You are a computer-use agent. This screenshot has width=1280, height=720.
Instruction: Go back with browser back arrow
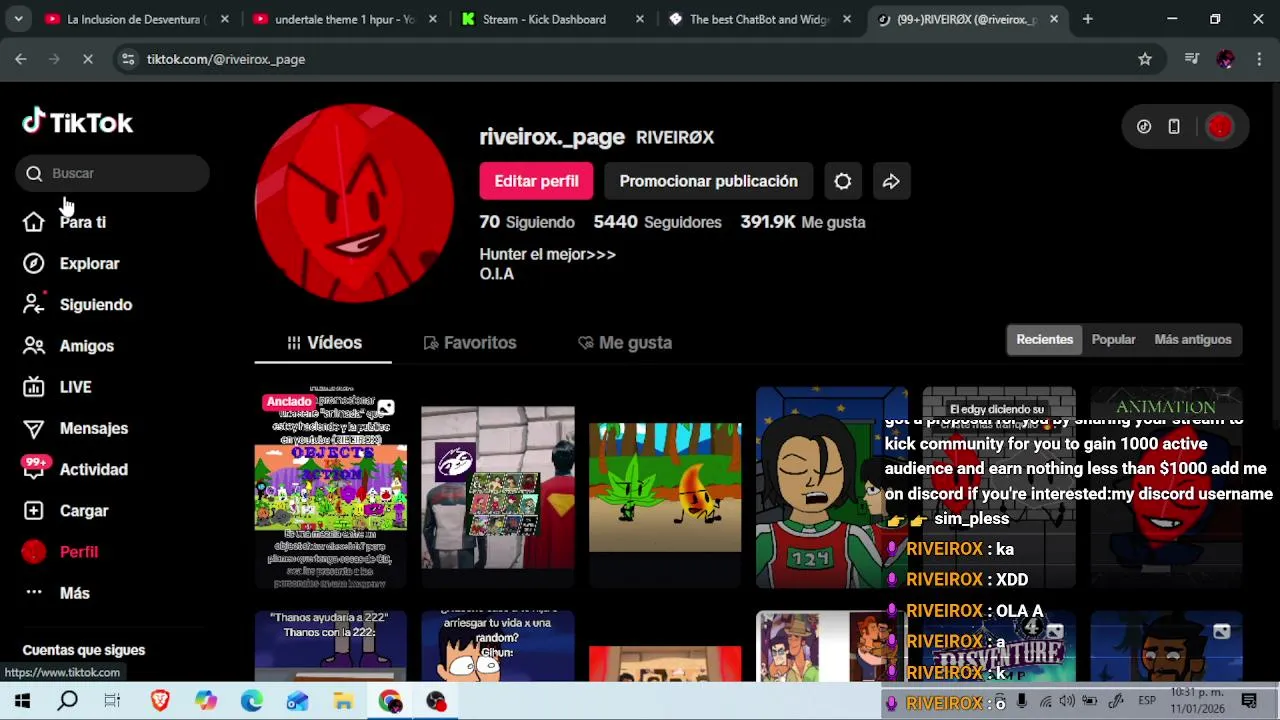[x=21, y=59]
